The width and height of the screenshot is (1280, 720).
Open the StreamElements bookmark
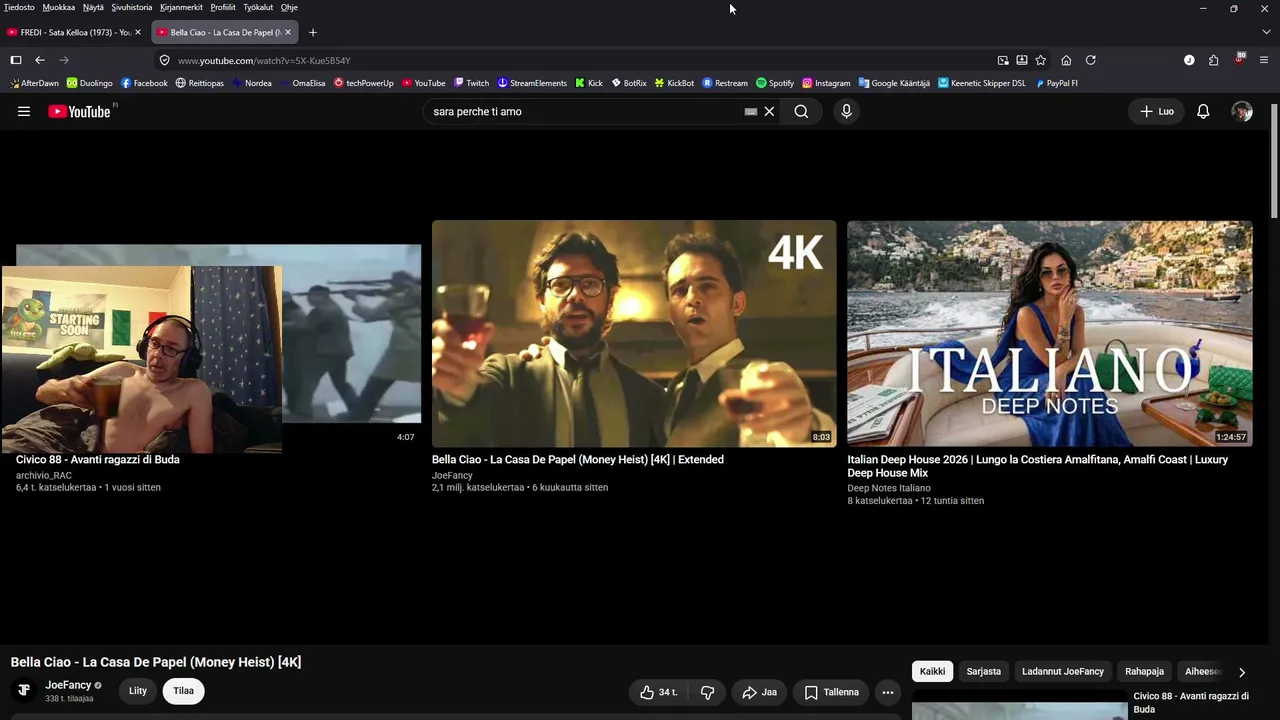click(x=532, y=83)
